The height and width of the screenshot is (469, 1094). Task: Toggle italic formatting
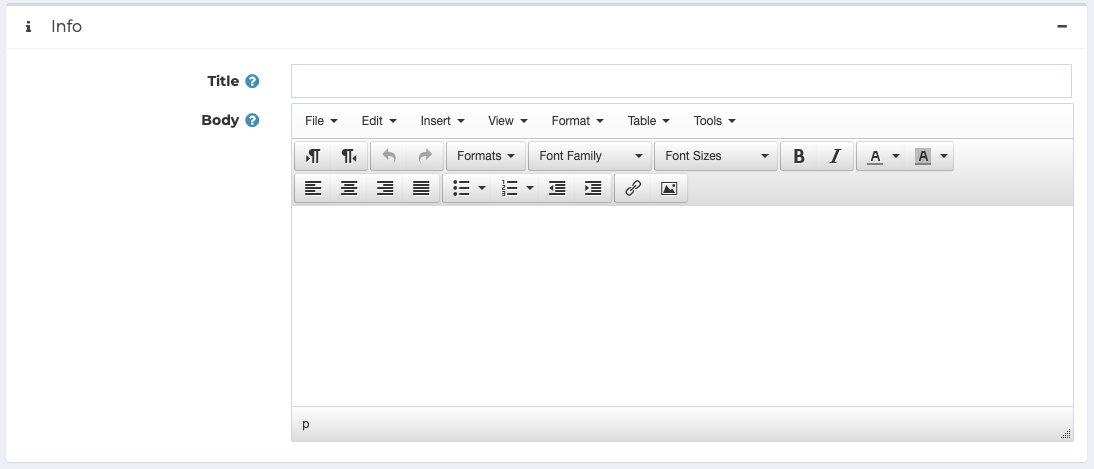coord(834,156)
